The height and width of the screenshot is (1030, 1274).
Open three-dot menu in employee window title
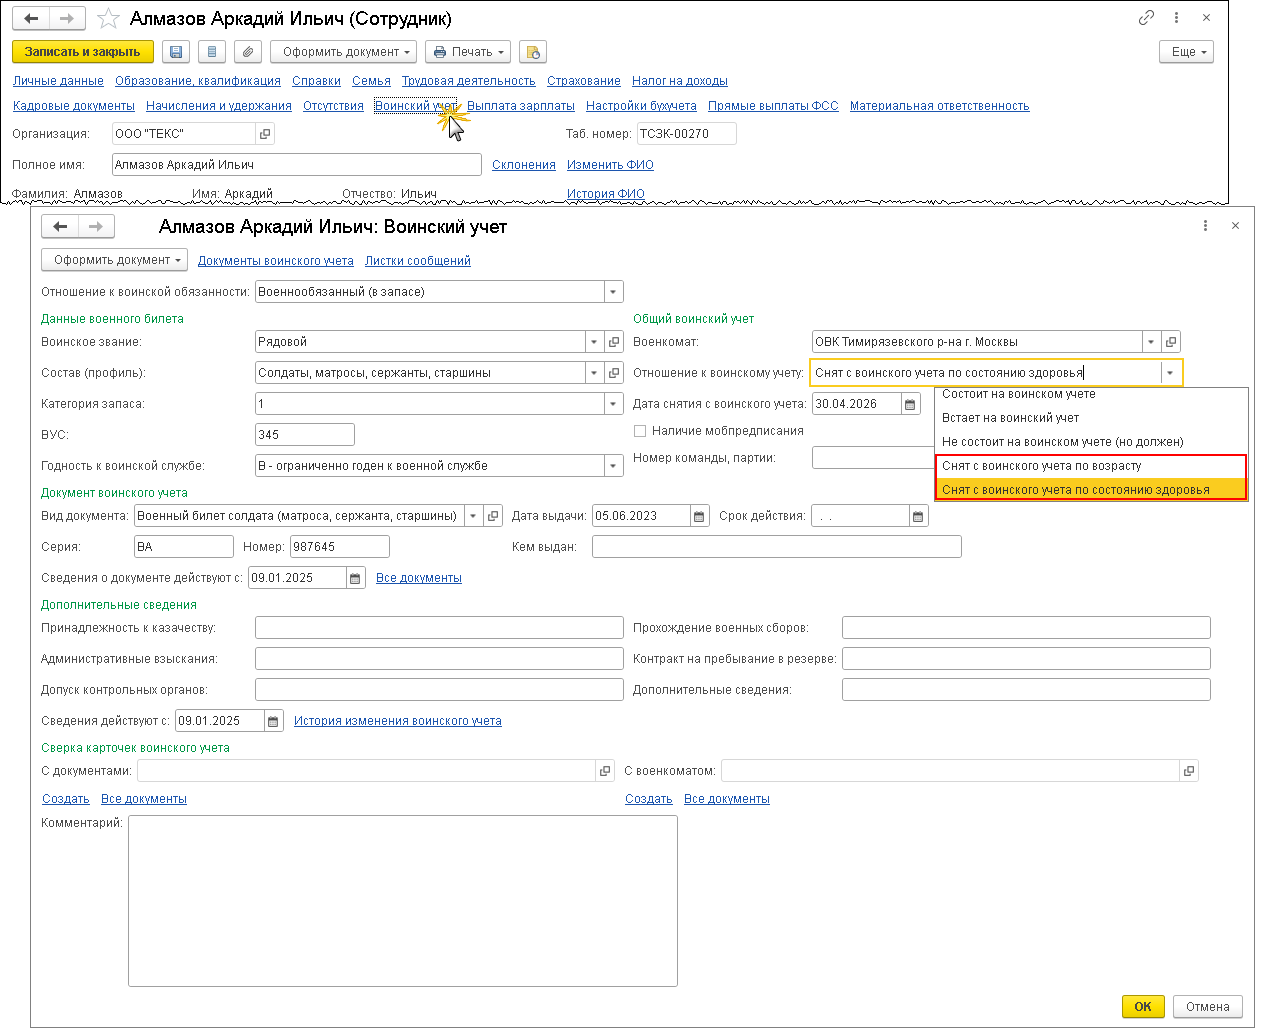click(x=1176, y=18)
